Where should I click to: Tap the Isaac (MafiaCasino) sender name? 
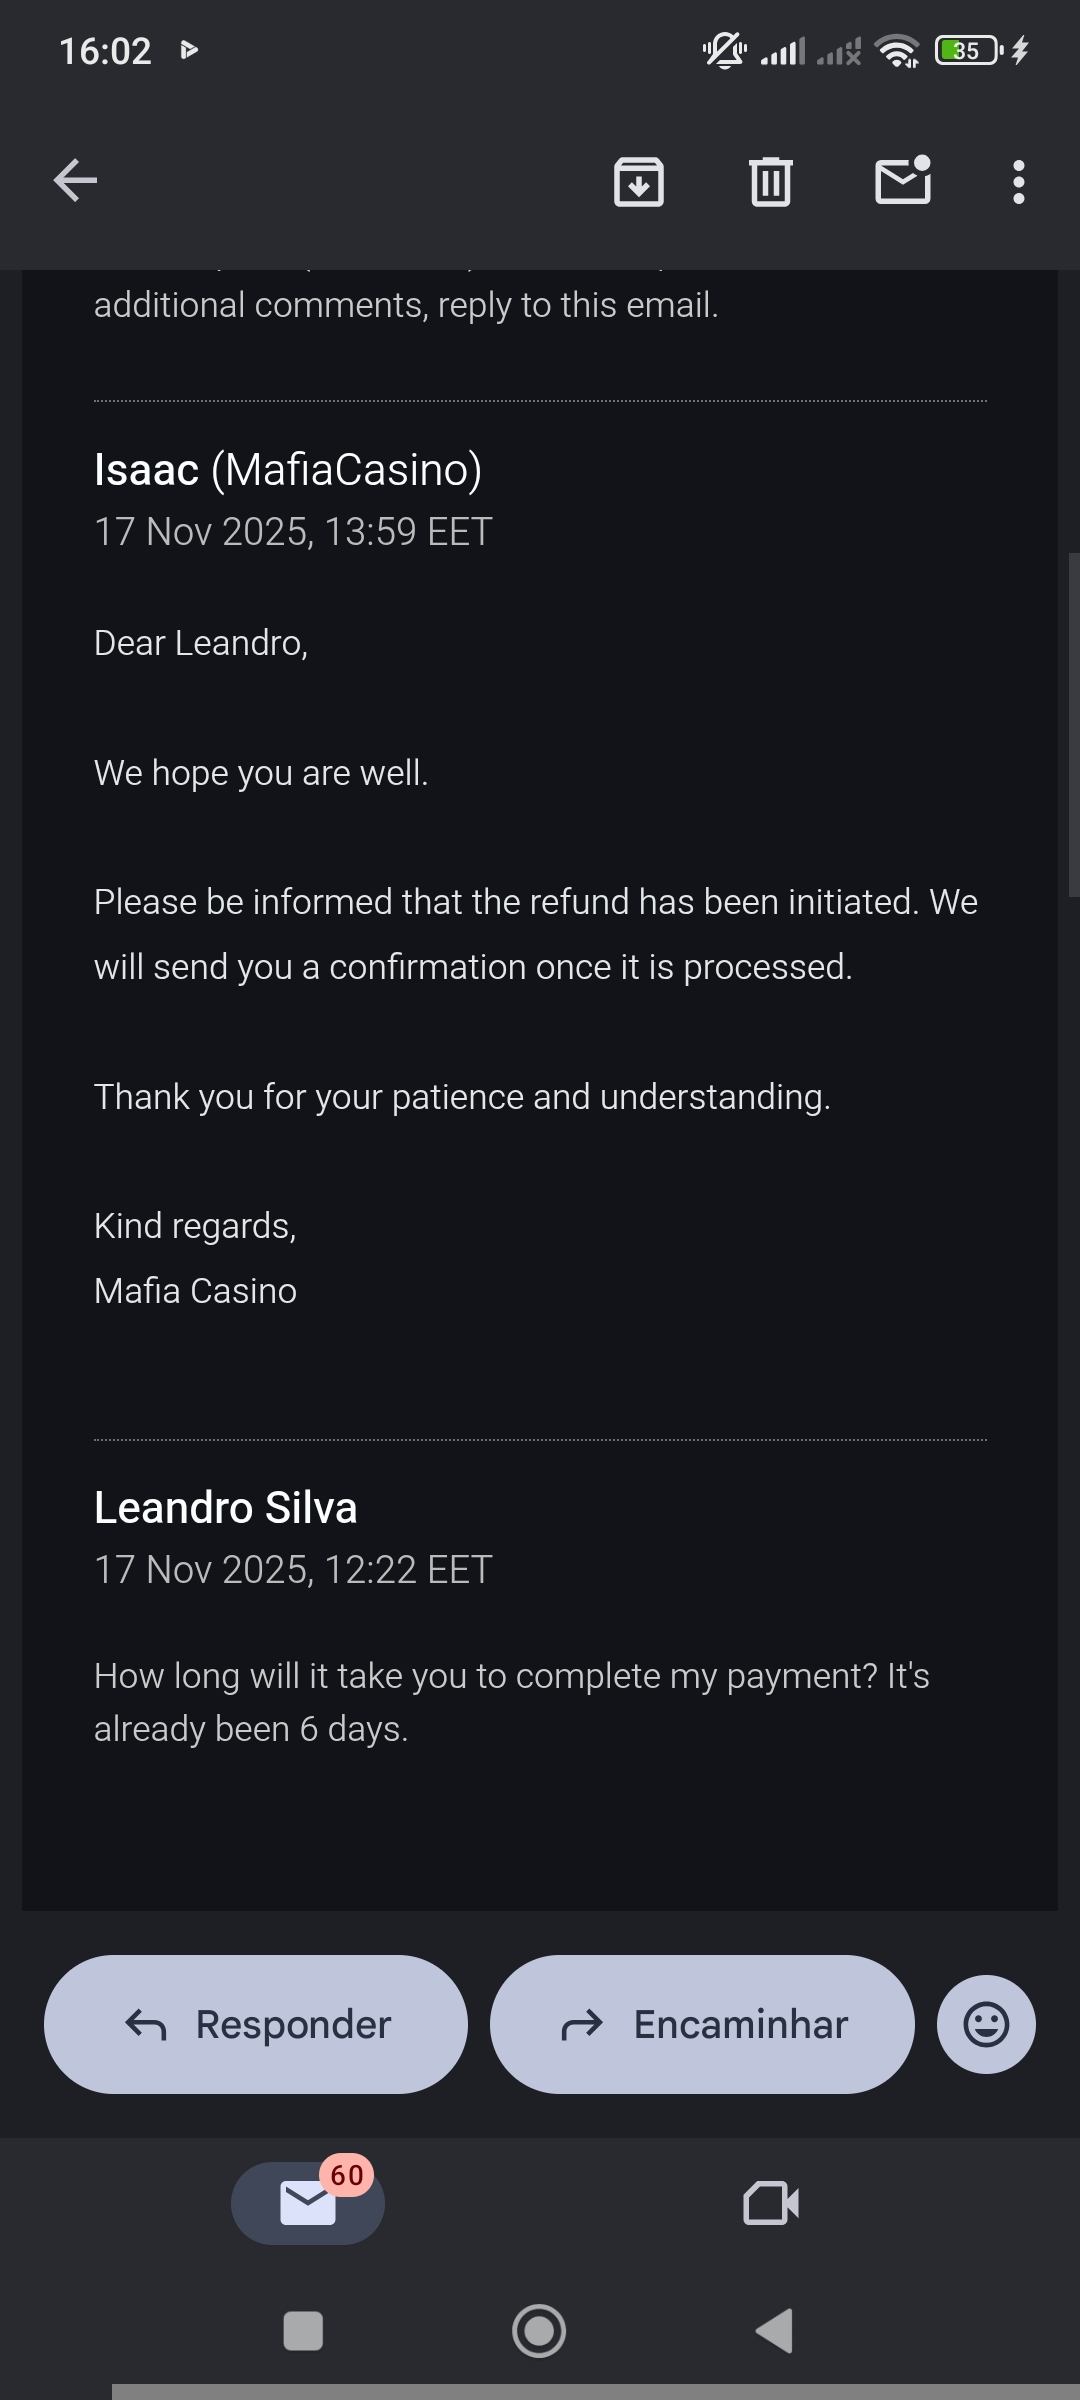[x=288, y=470]
